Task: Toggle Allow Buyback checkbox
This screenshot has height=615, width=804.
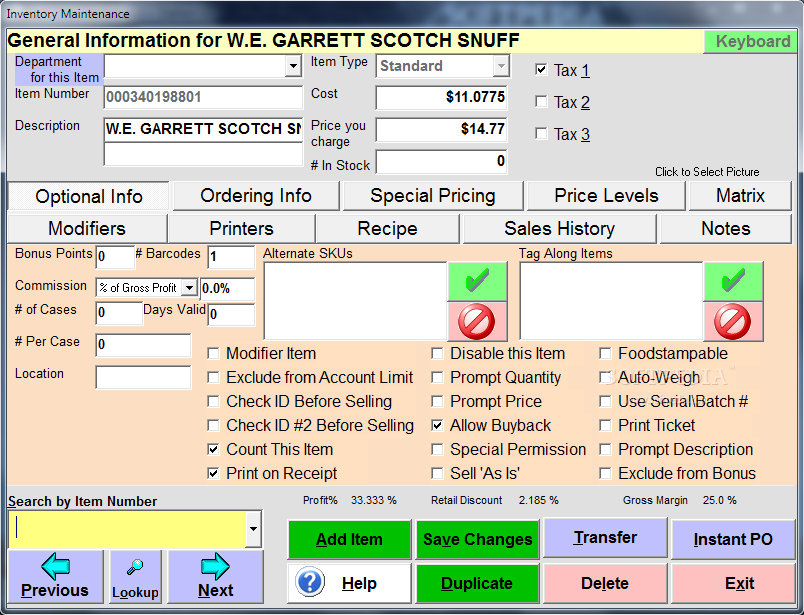Action: [437, 425]
